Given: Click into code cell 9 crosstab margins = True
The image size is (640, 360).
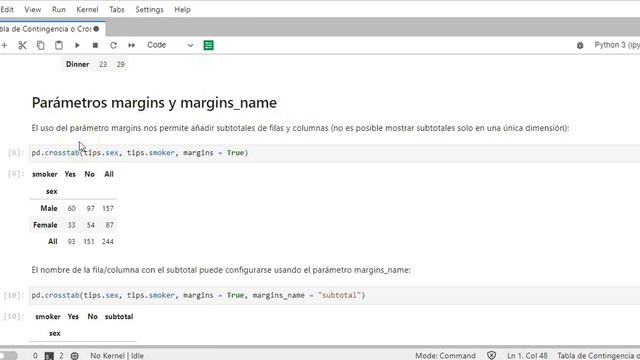Looking at the screenshot, I should tap(334, 153).
